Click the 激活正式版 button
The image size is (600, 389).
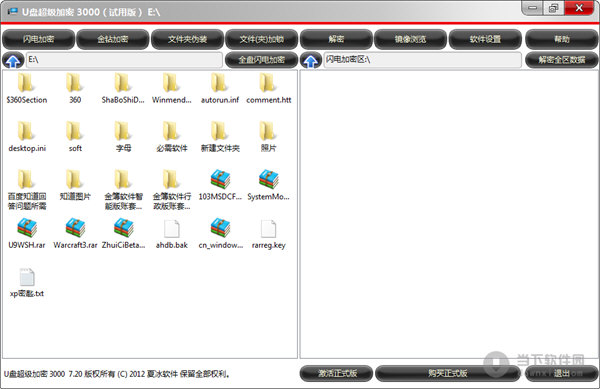[x=336, y=373]
